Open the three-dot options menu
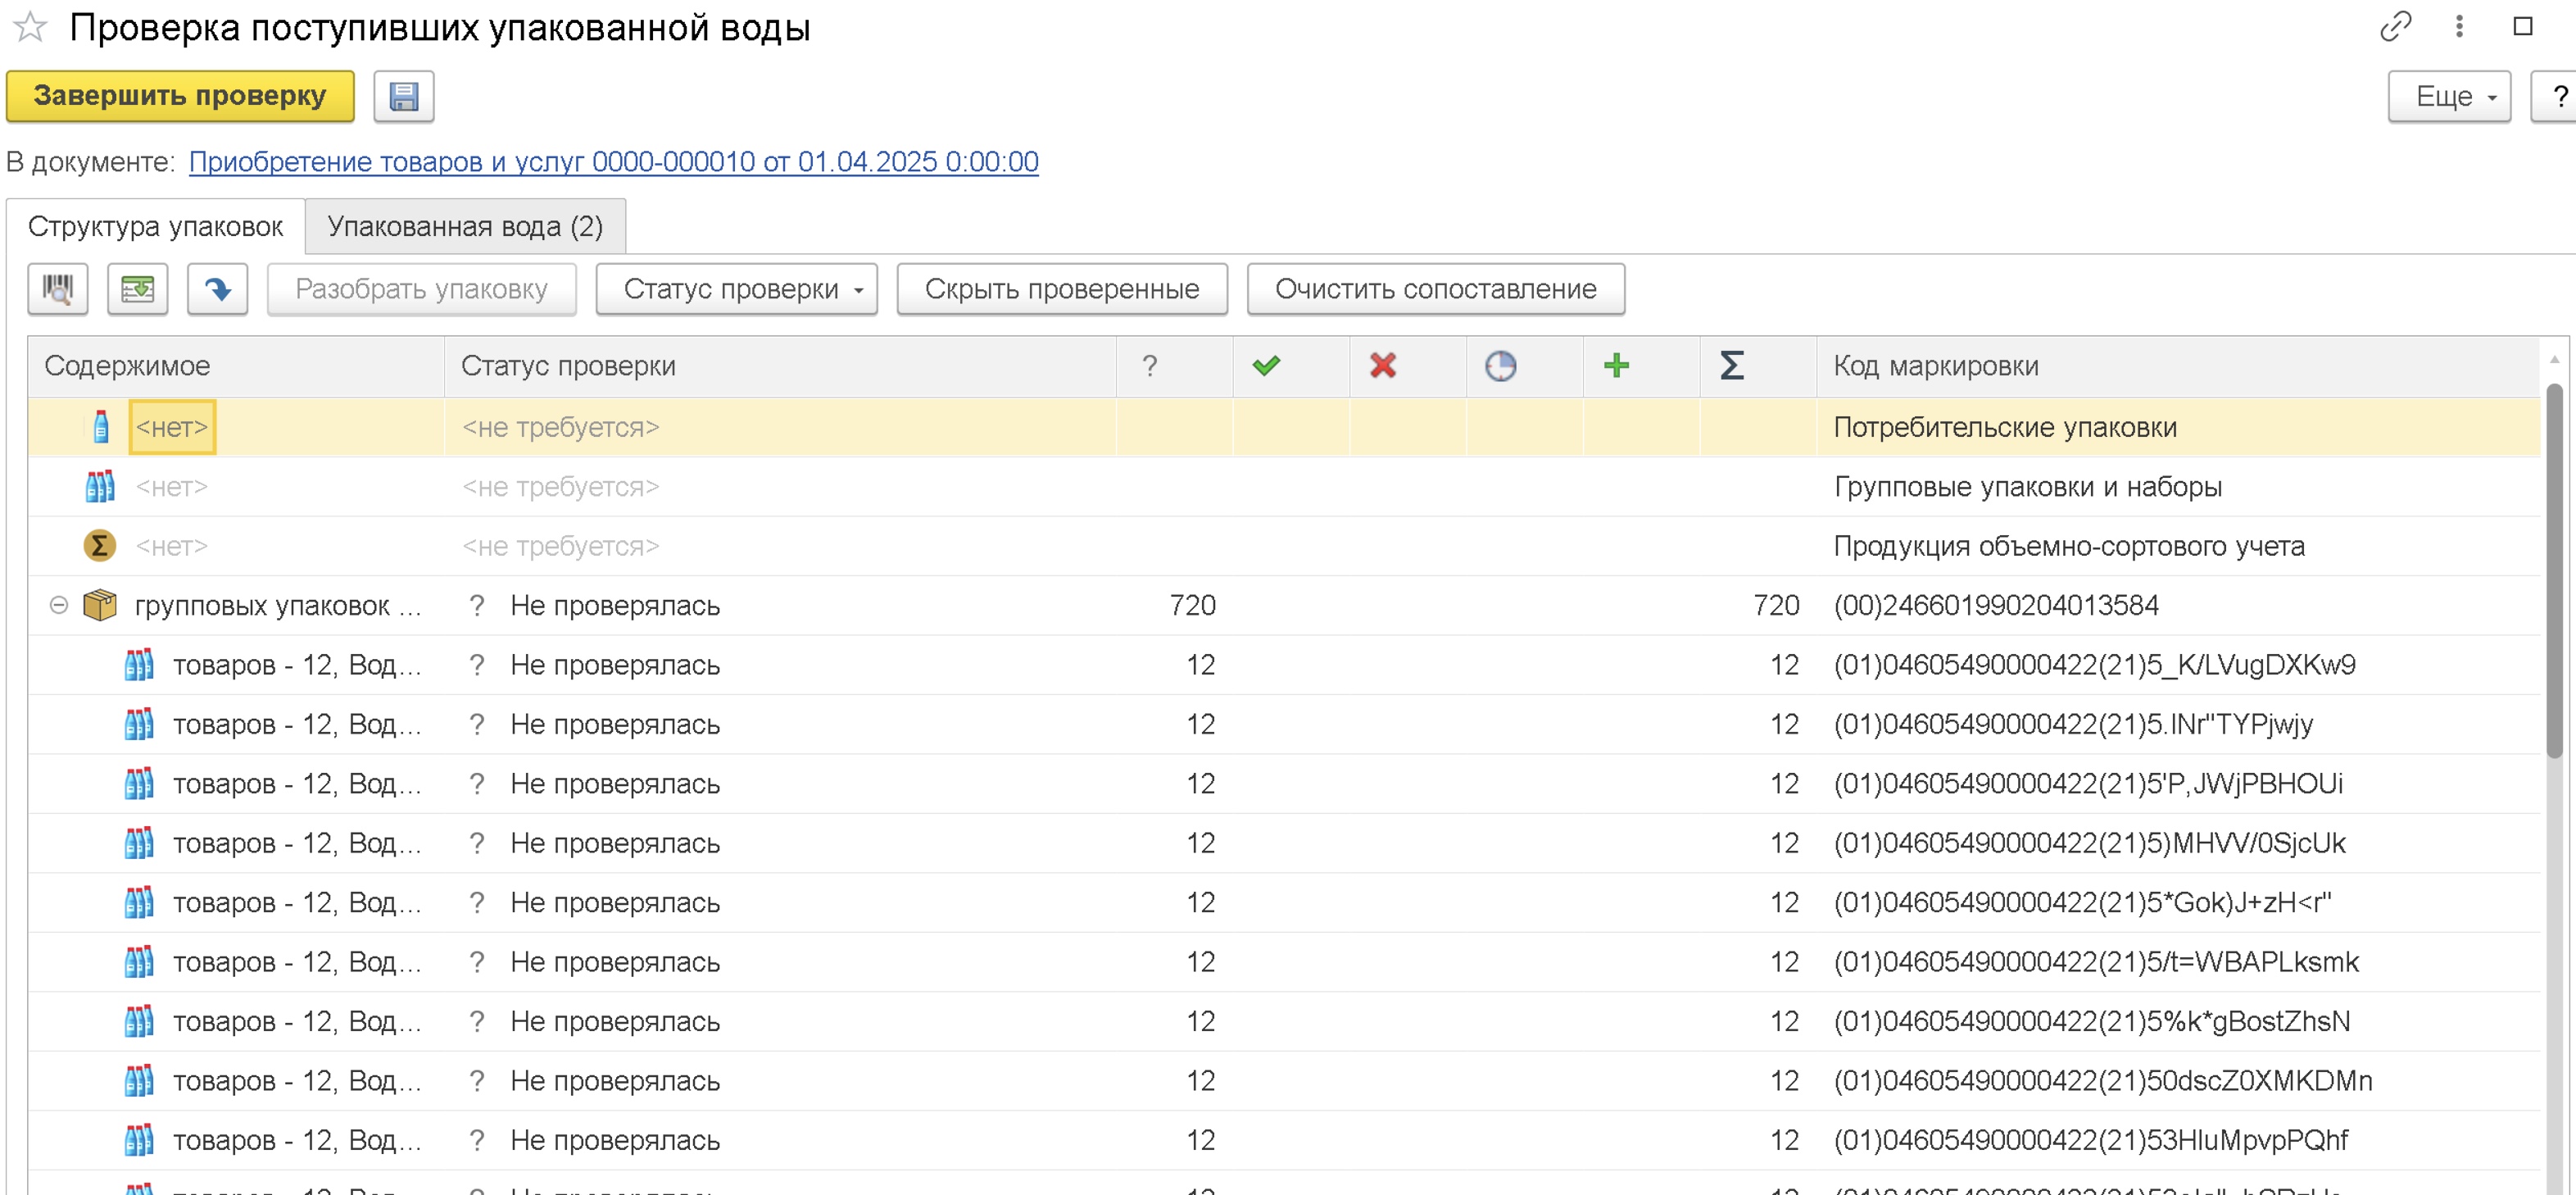The image size is (2576, 1195). [2459, 27]
